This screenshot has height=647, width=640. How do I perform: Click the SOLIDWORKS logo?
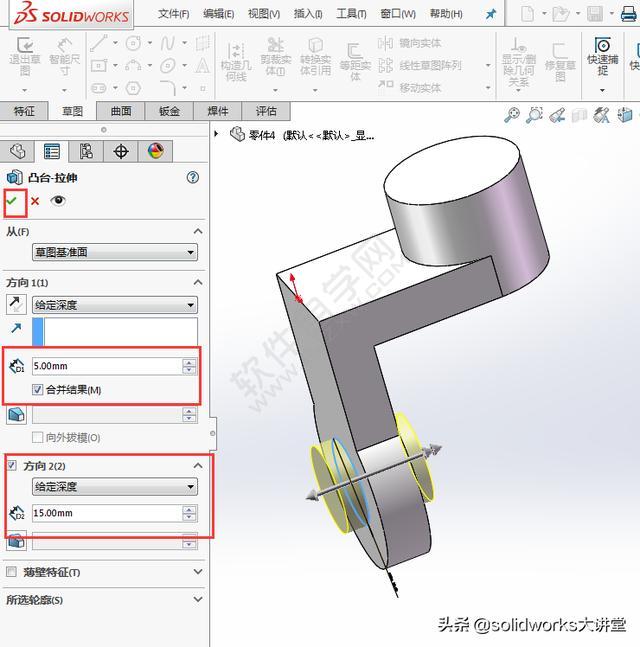[x=71, y=14]
